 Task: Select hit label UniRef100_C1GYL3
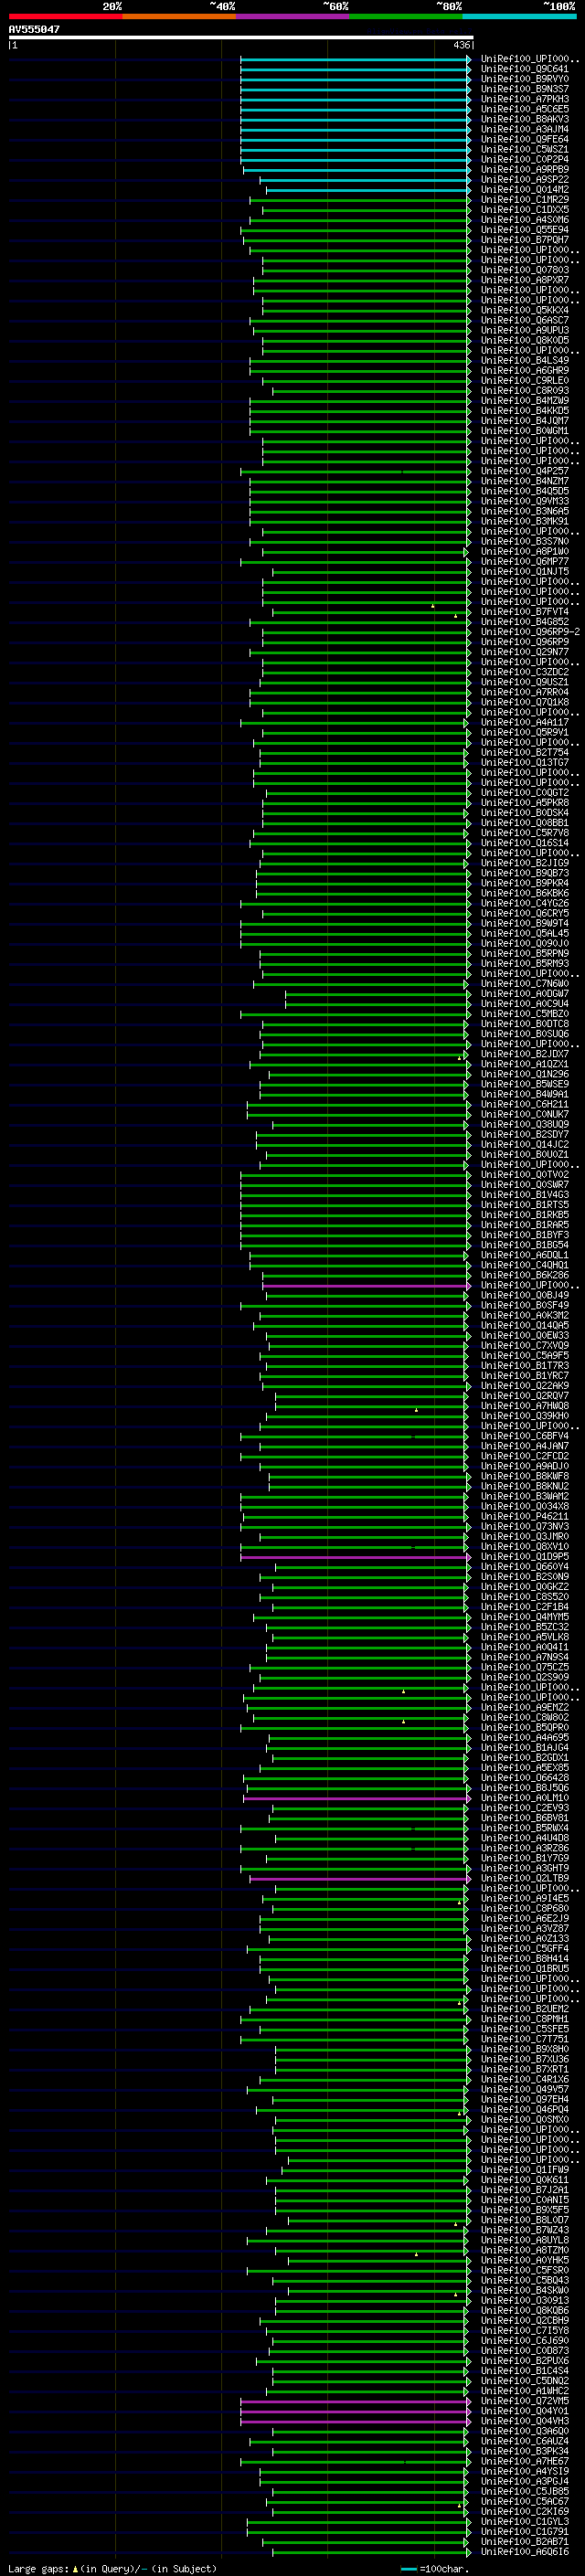click(x=524, y=2521)
